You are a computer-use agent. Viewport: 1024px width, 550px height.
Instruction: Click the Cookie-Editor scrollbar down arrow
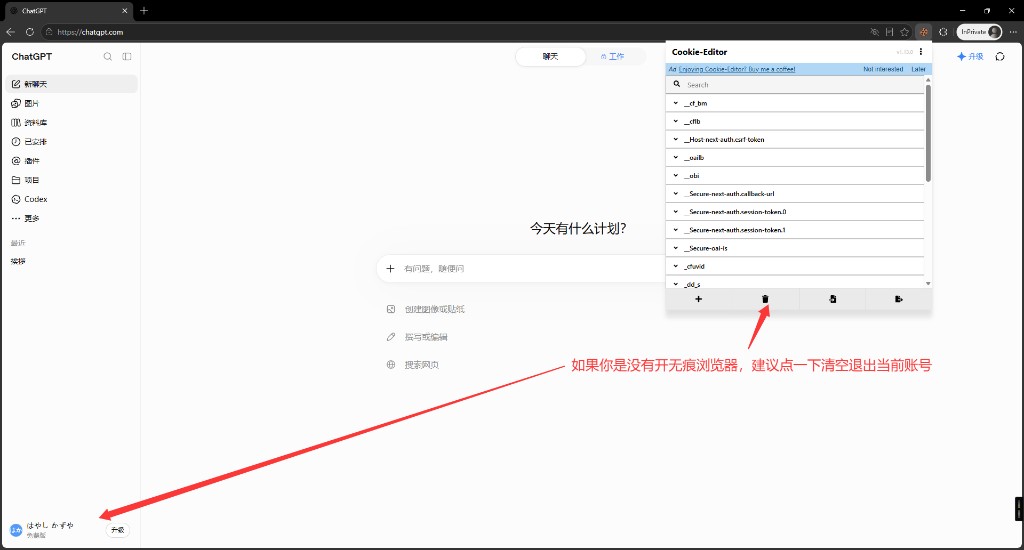point(928,283)
